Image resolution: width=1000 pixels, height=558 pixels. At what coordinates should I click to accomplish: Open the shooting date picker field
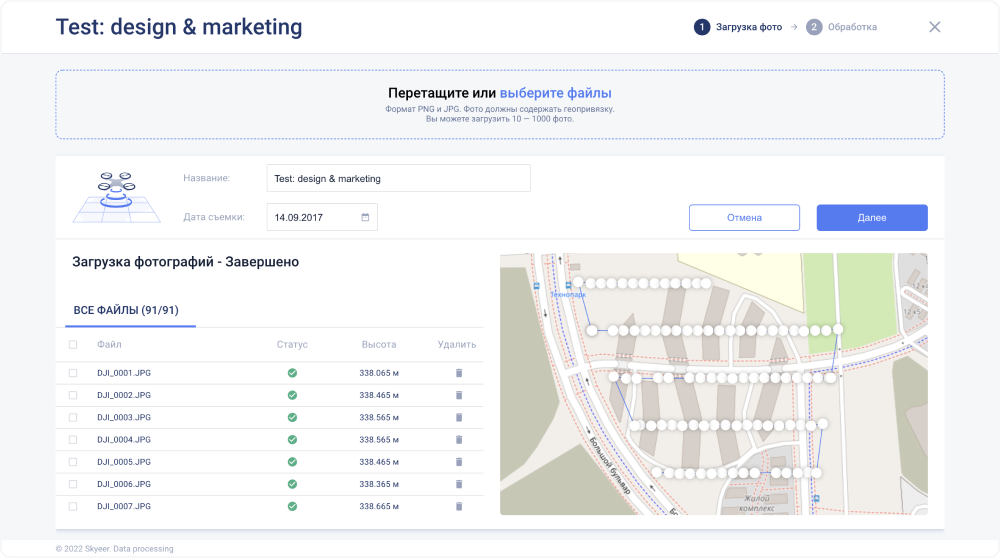tap(312, 217)
